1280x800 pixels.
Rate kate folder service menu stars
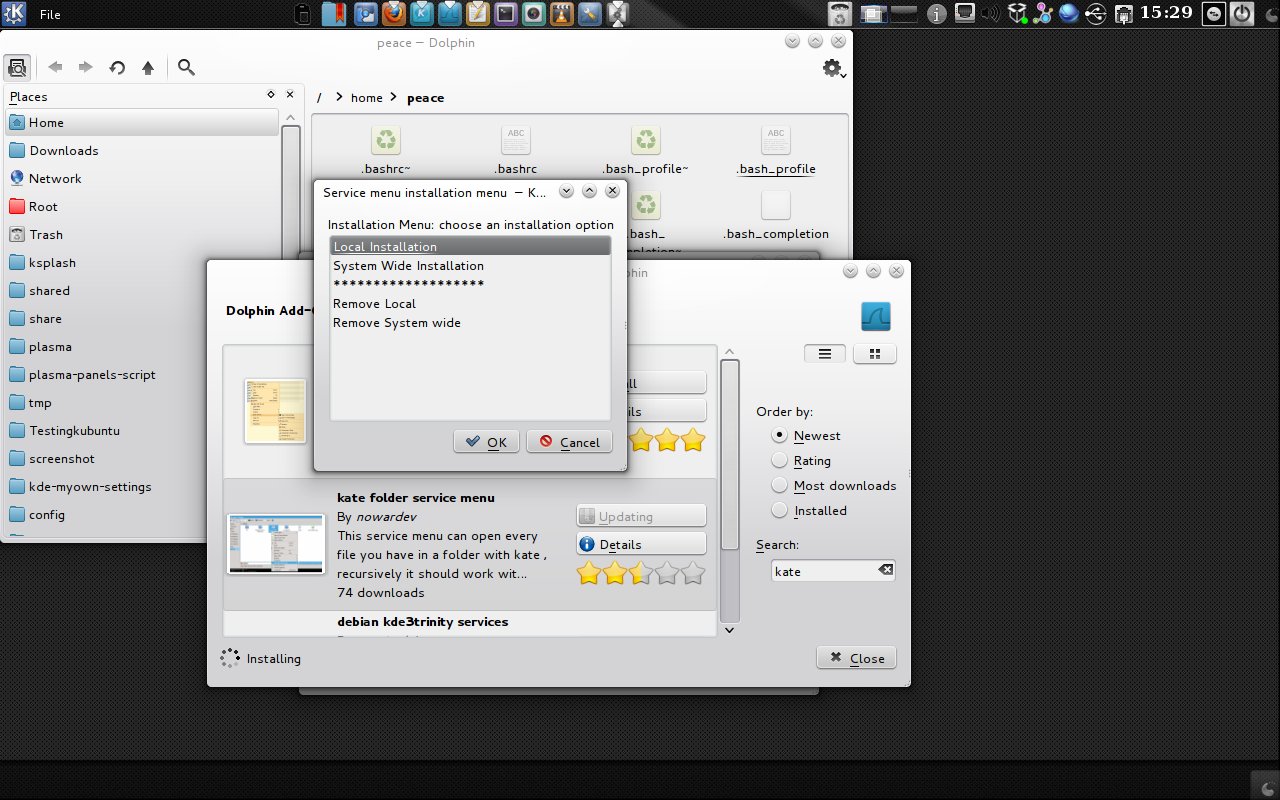tap(641, 573)
